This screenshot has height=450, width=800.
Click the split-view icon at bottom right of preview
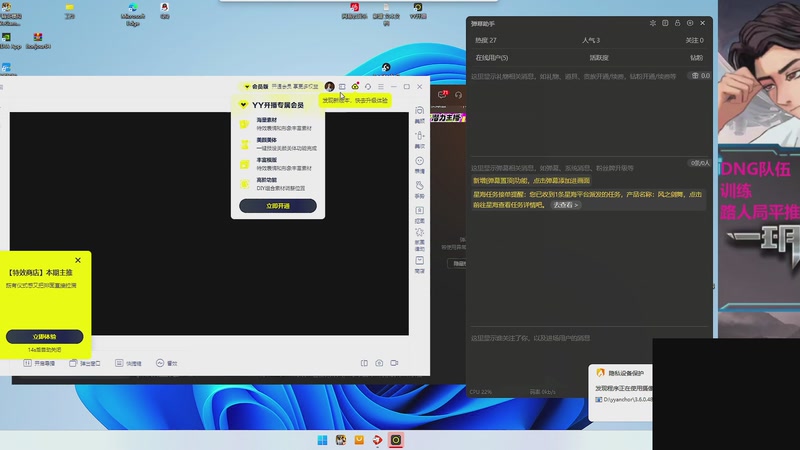364,363
